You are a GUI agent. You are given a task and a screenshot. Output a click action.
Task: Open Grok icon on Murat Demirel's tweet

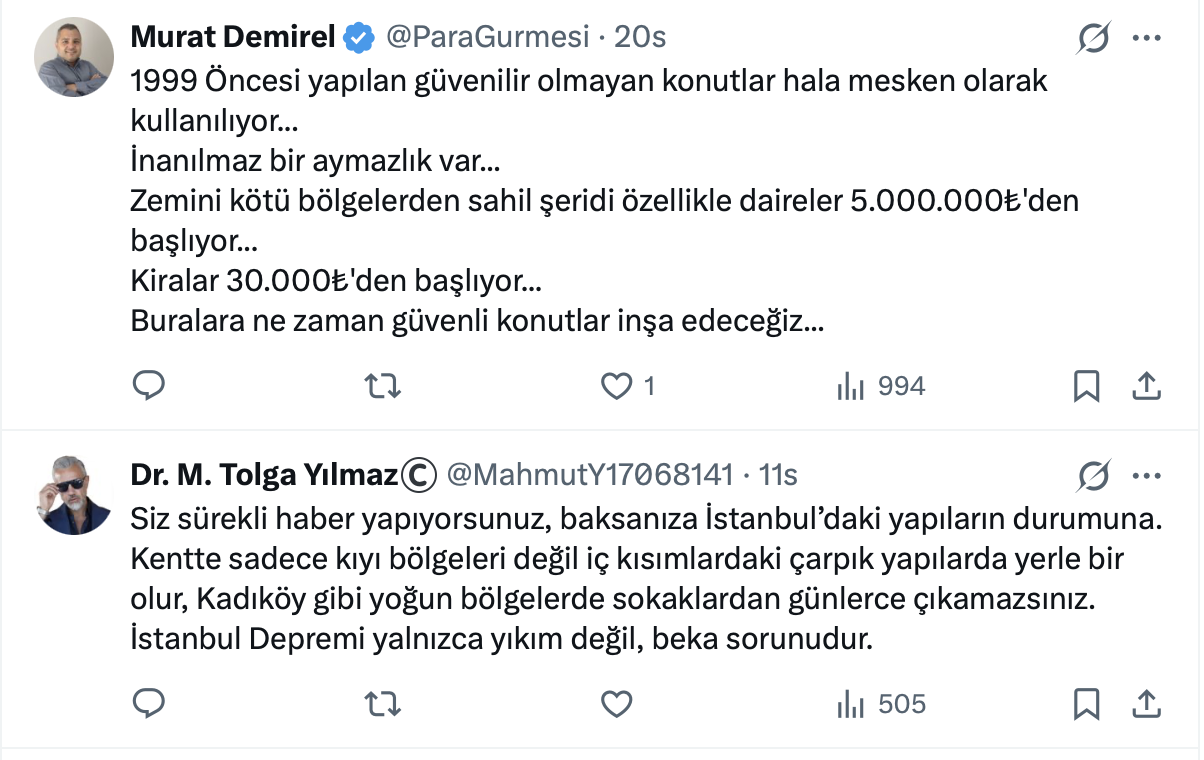point(1094,39)
